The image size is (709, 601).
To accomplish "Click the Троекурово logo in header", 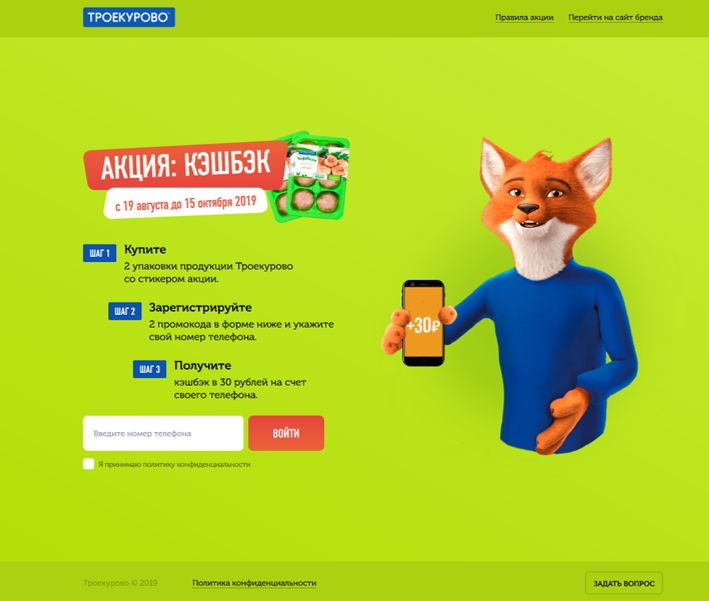I will click(x=129, y=18).
